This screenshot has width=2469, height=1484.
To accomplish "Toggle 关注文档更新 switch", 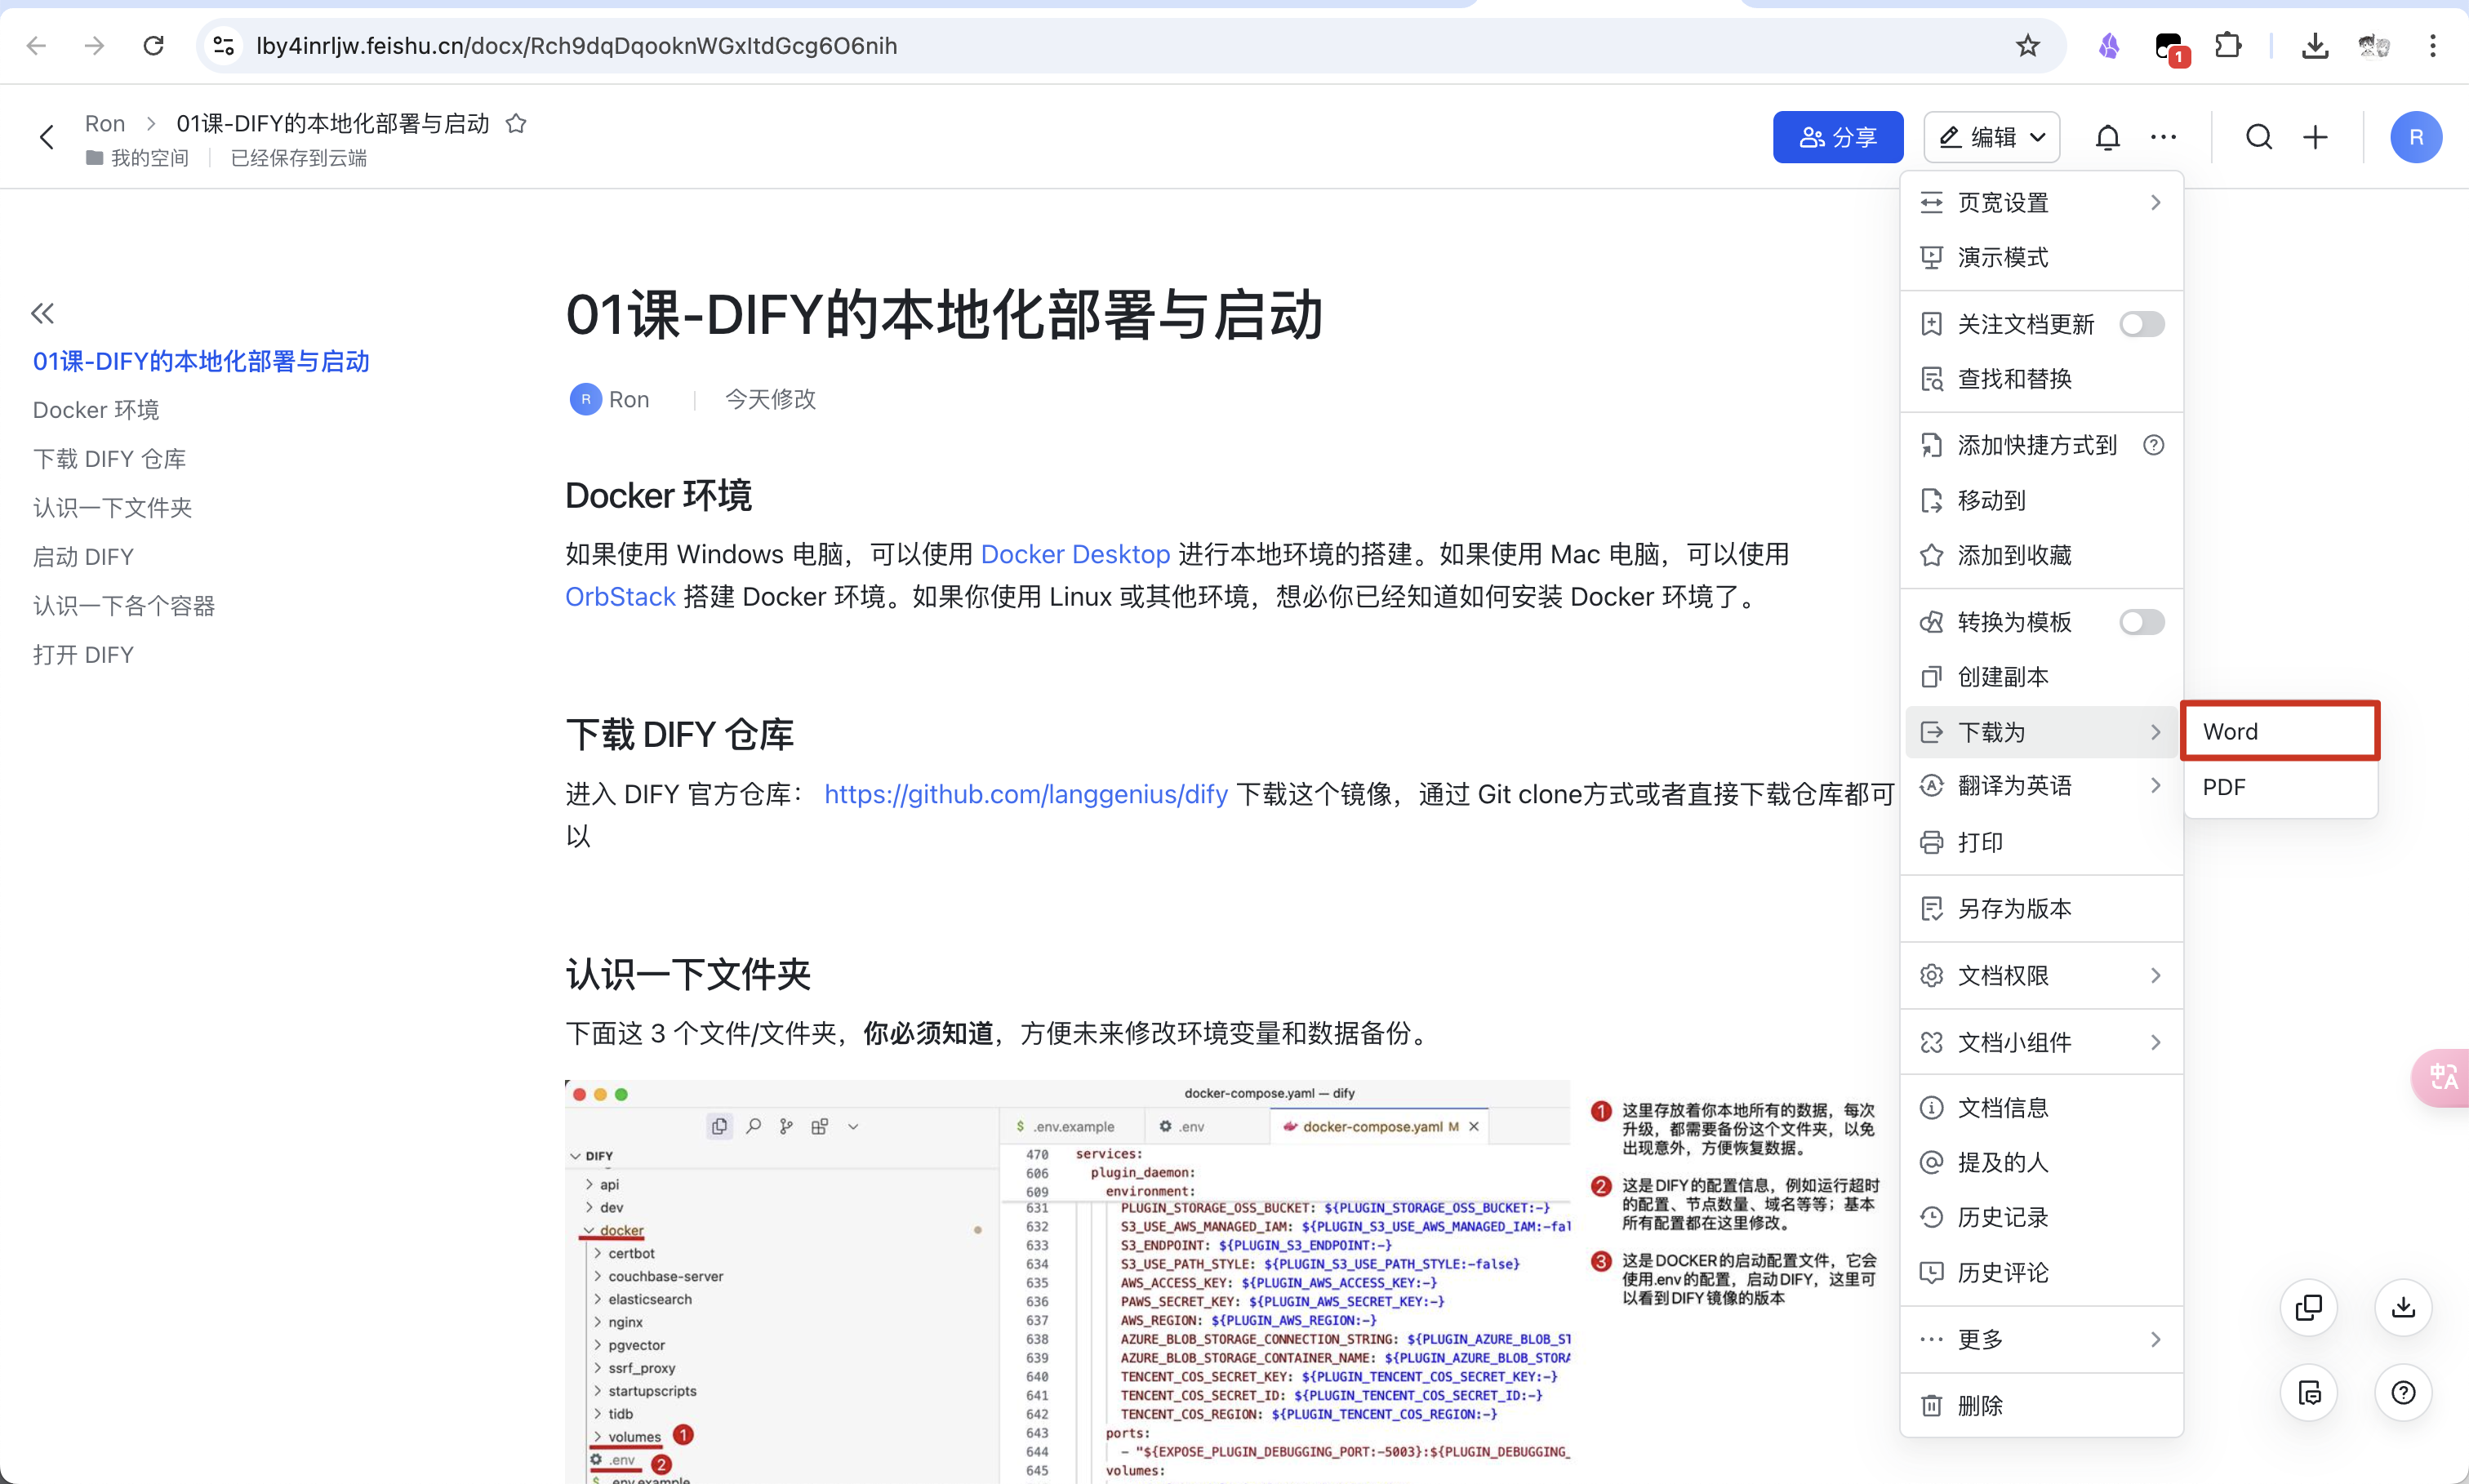I will click(2141, 324).
